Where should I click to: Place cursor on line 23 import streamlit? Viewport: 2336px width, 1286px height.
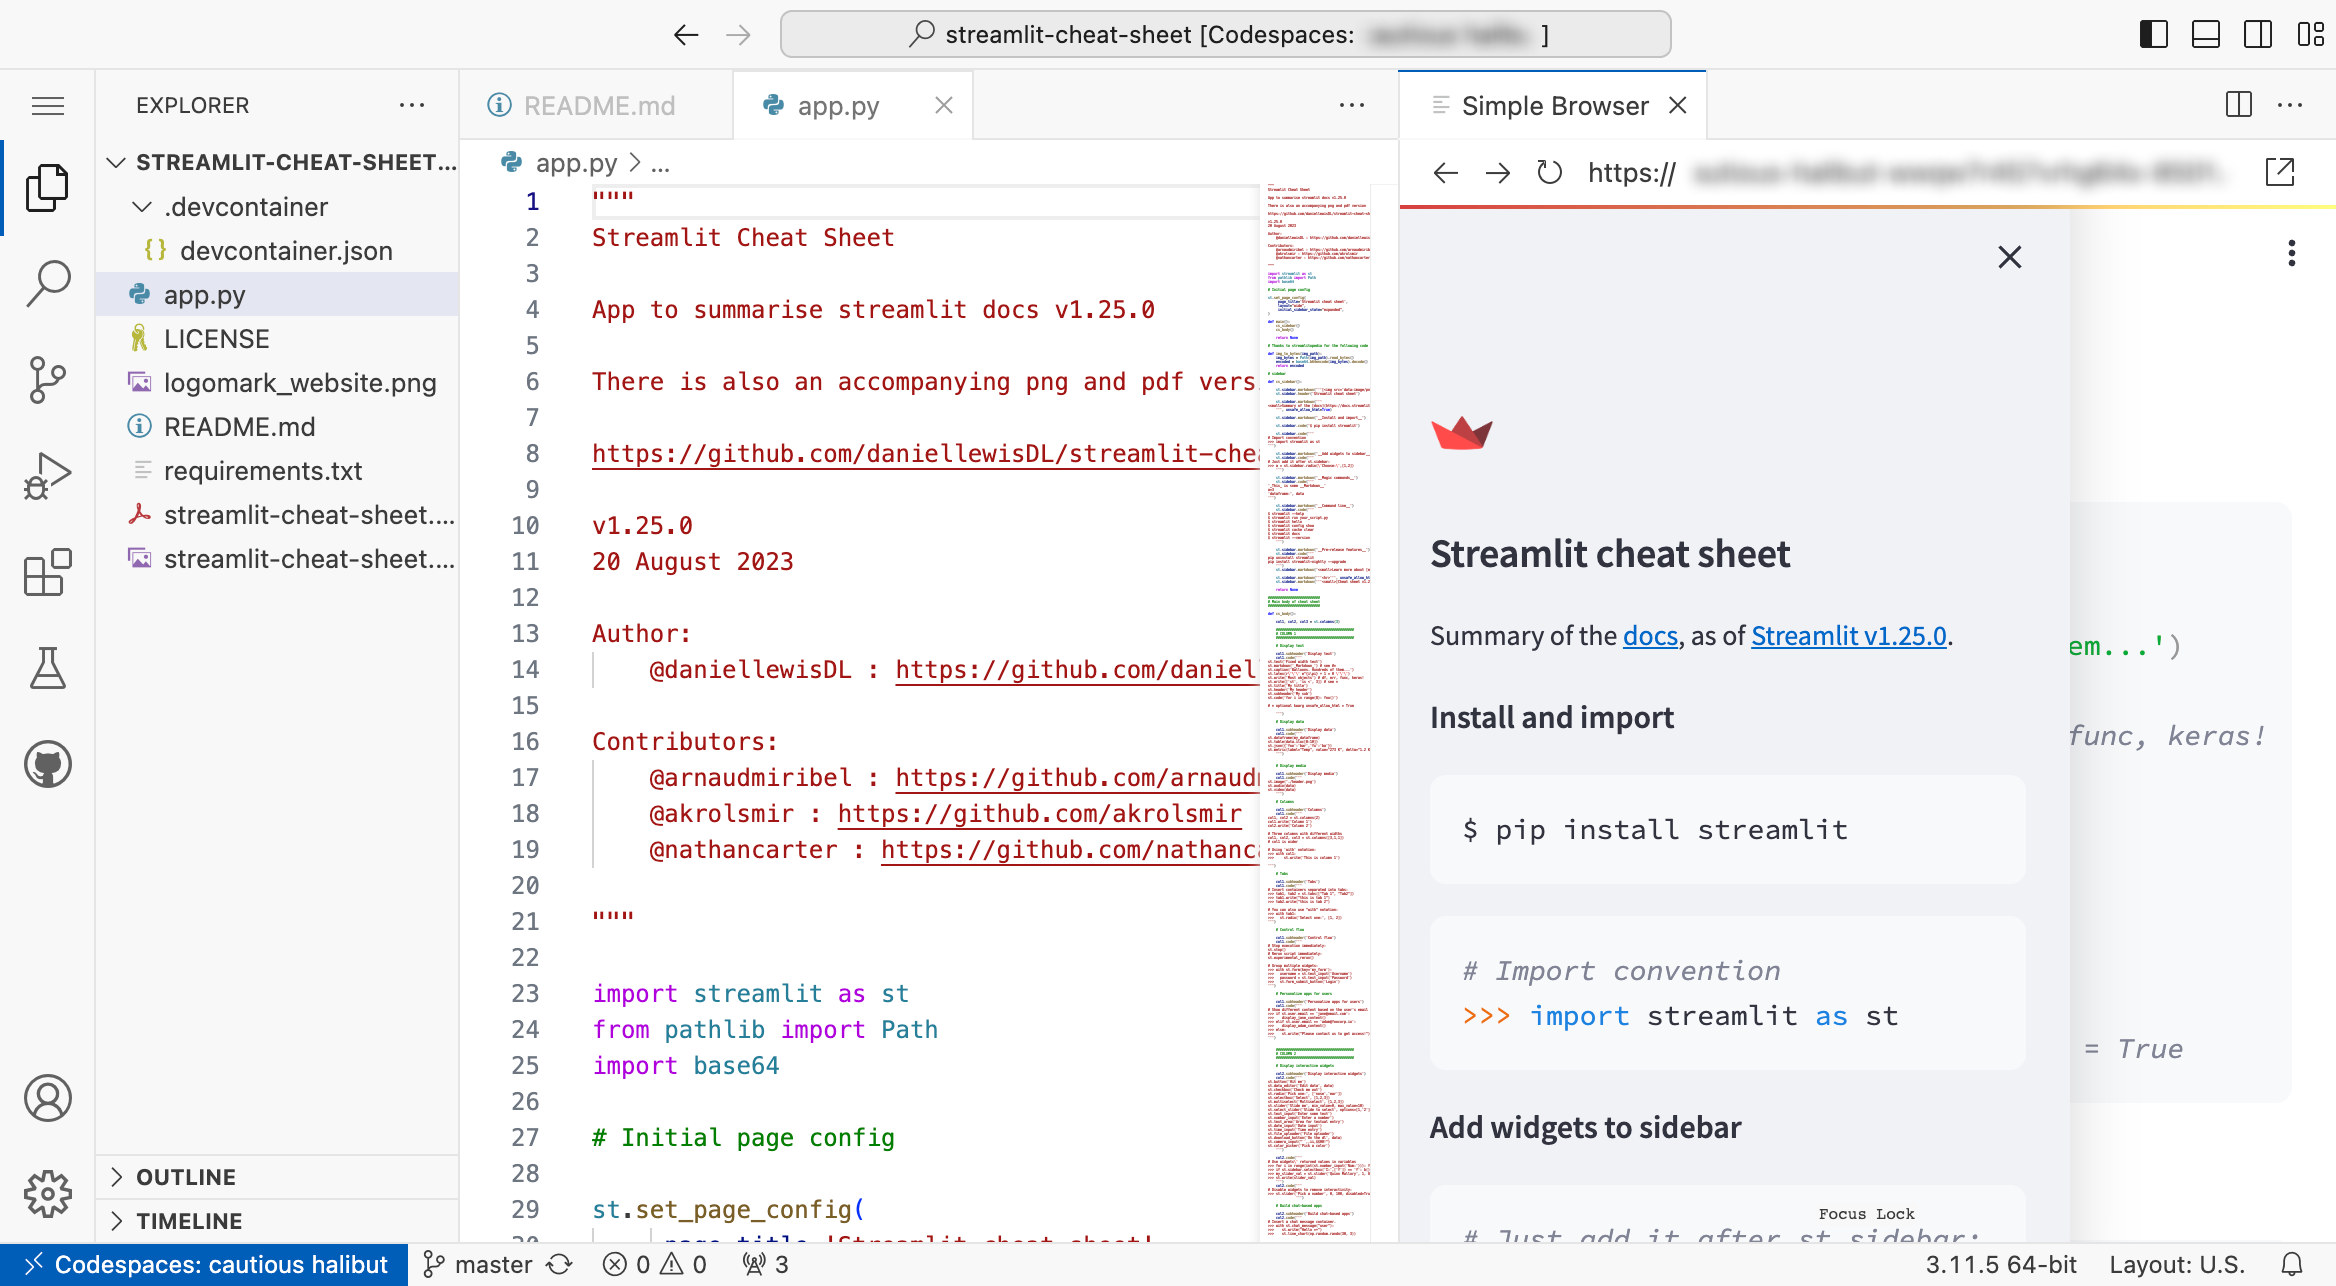pyautogui.click(x=750, y=994)
